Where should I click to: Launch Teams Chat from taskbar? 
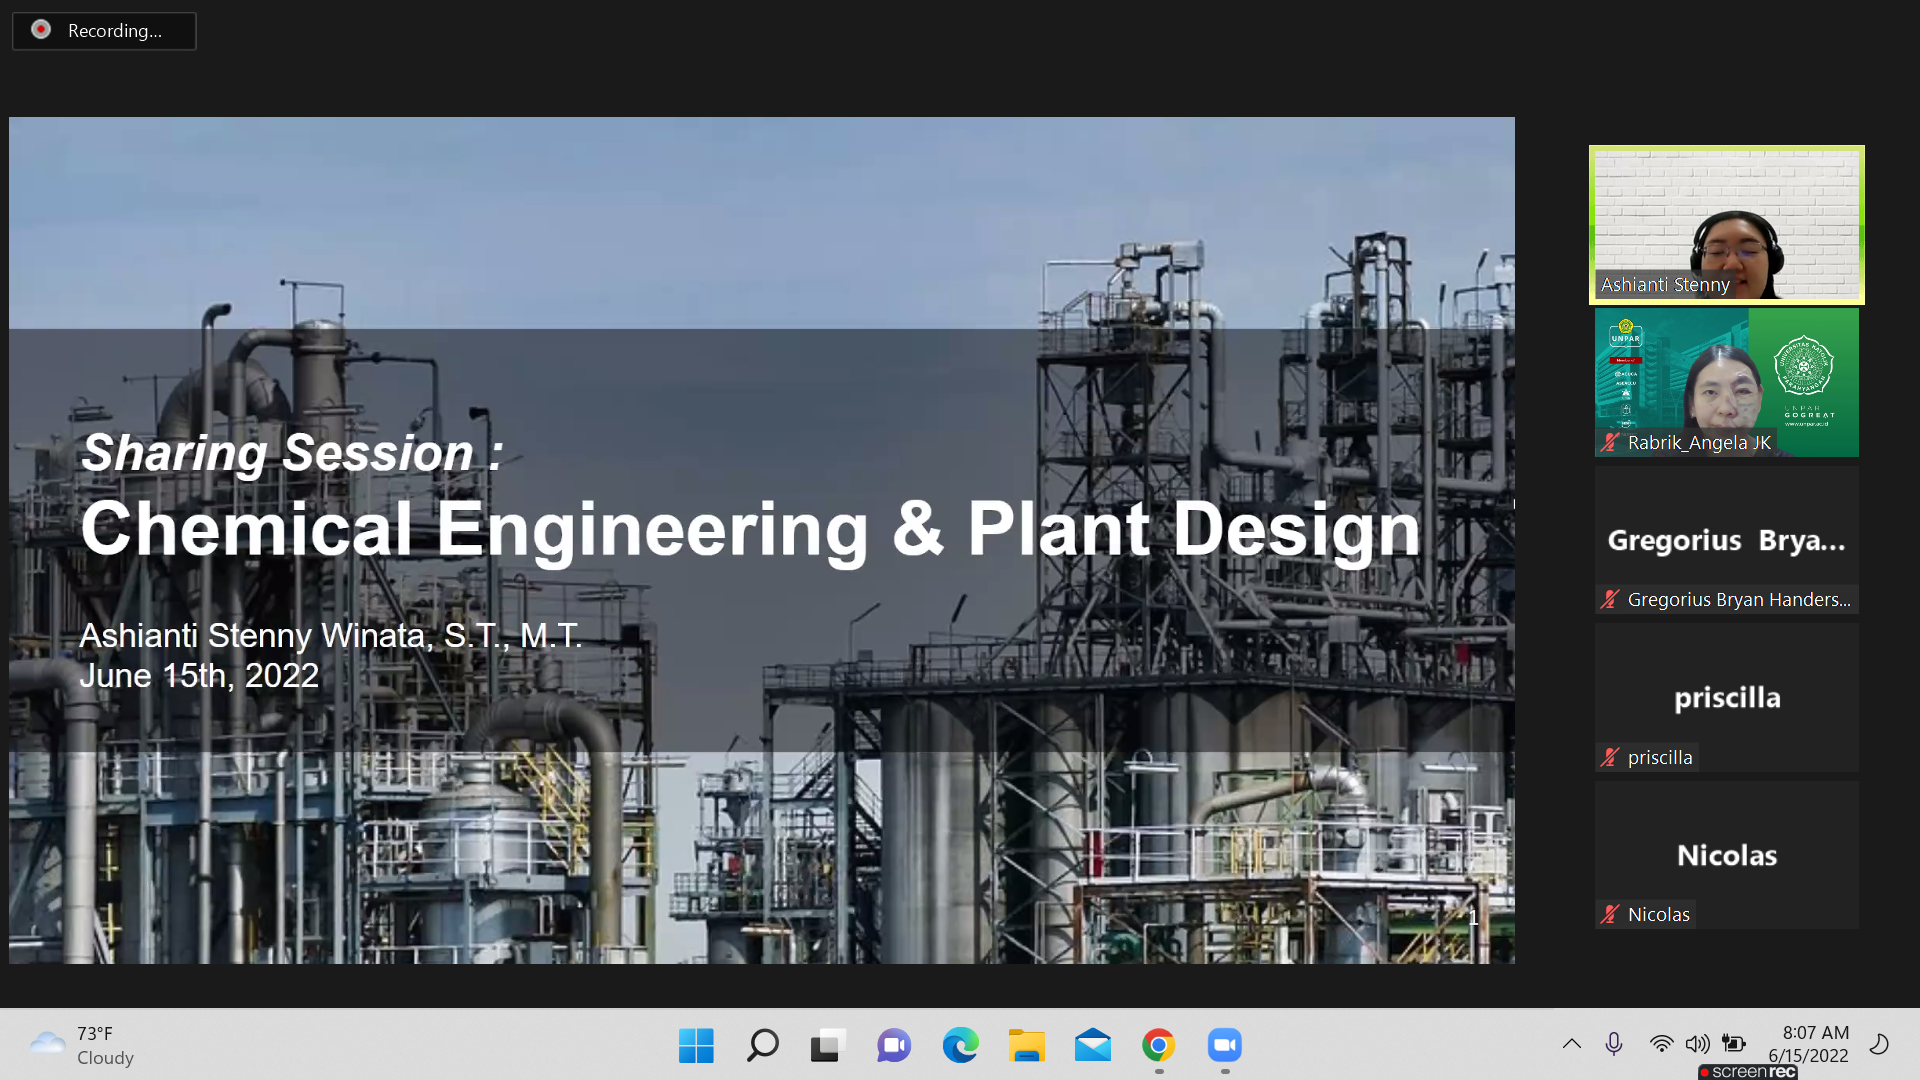[893, 1046]
